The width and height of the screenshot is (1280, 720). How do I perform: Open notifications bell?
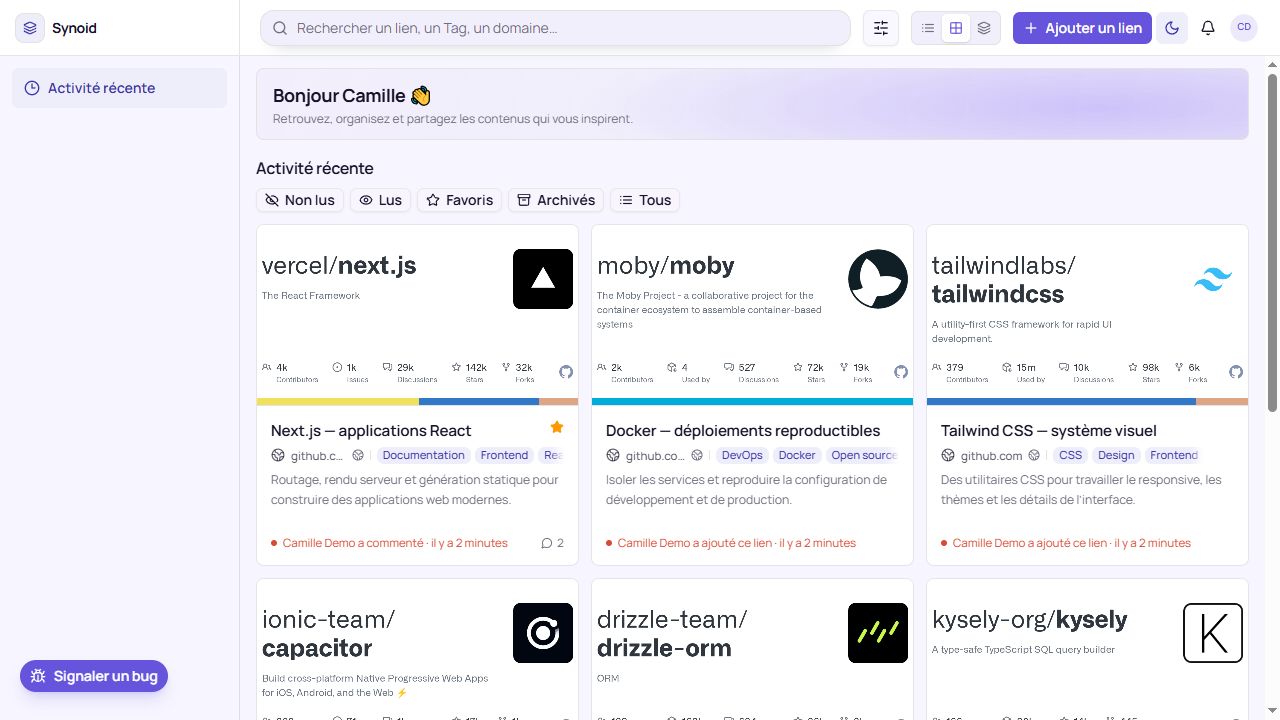(1208, 28)
